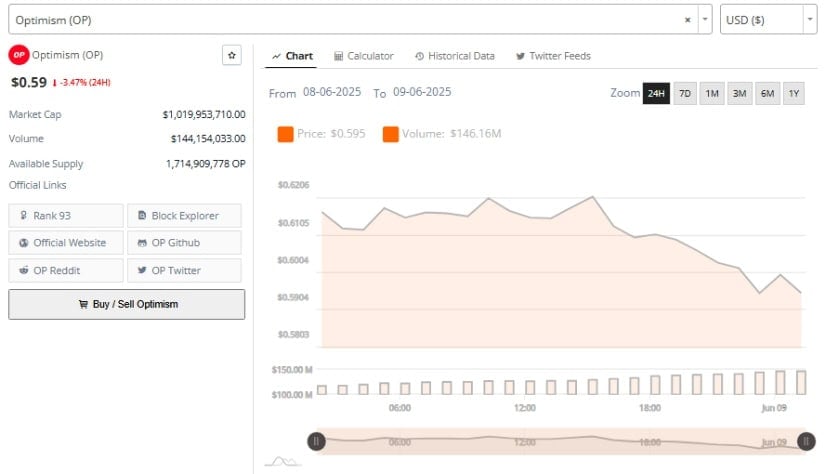Screen dimensions: 825x474
Task: Click the Rank 93 button
Action: pos(66,216)
